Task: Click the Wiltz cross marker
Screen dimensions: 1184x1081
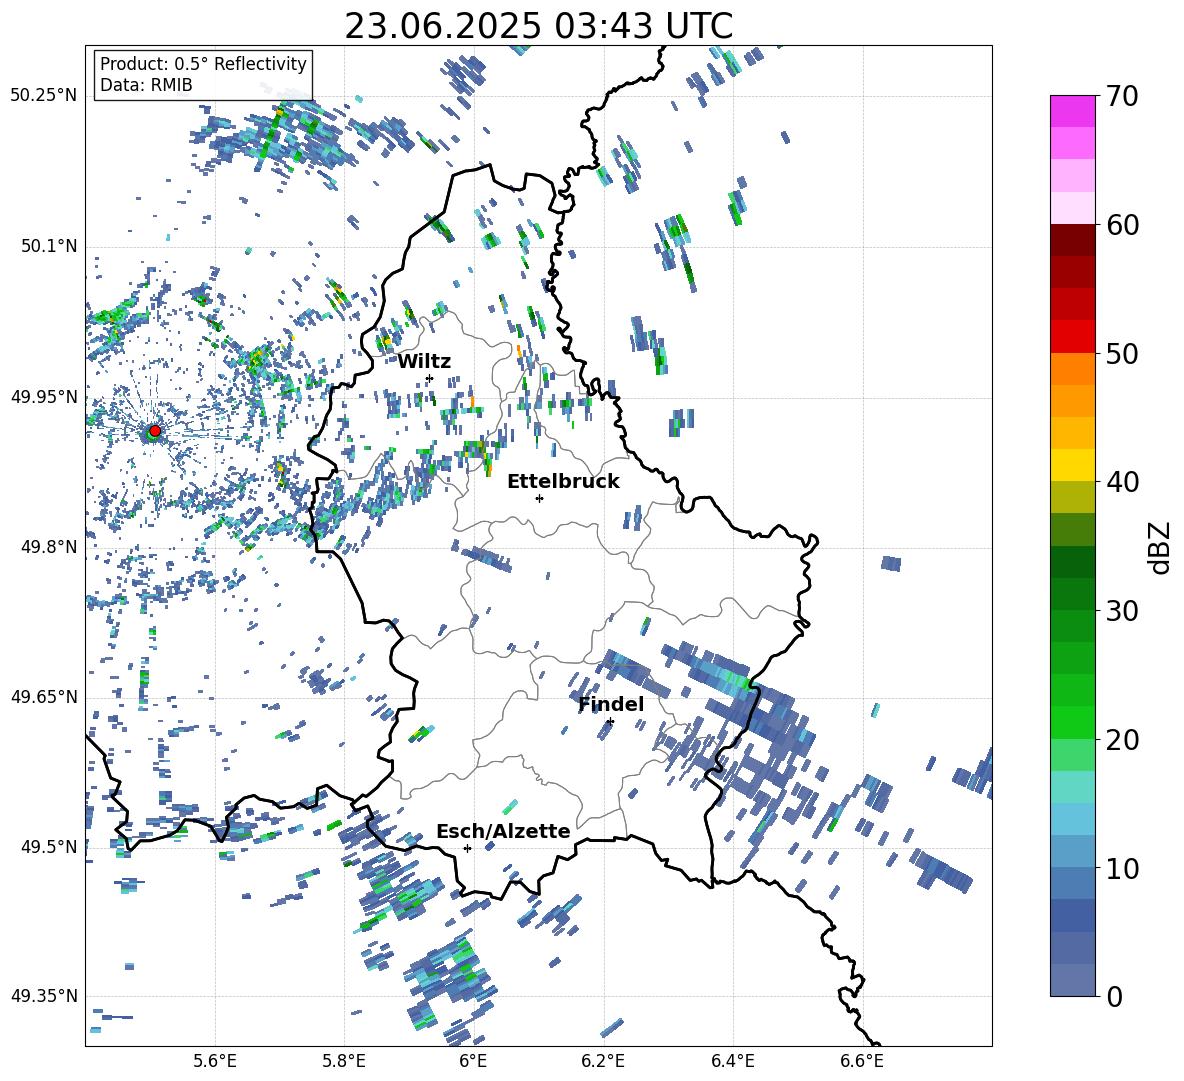Action: point(430,378)
